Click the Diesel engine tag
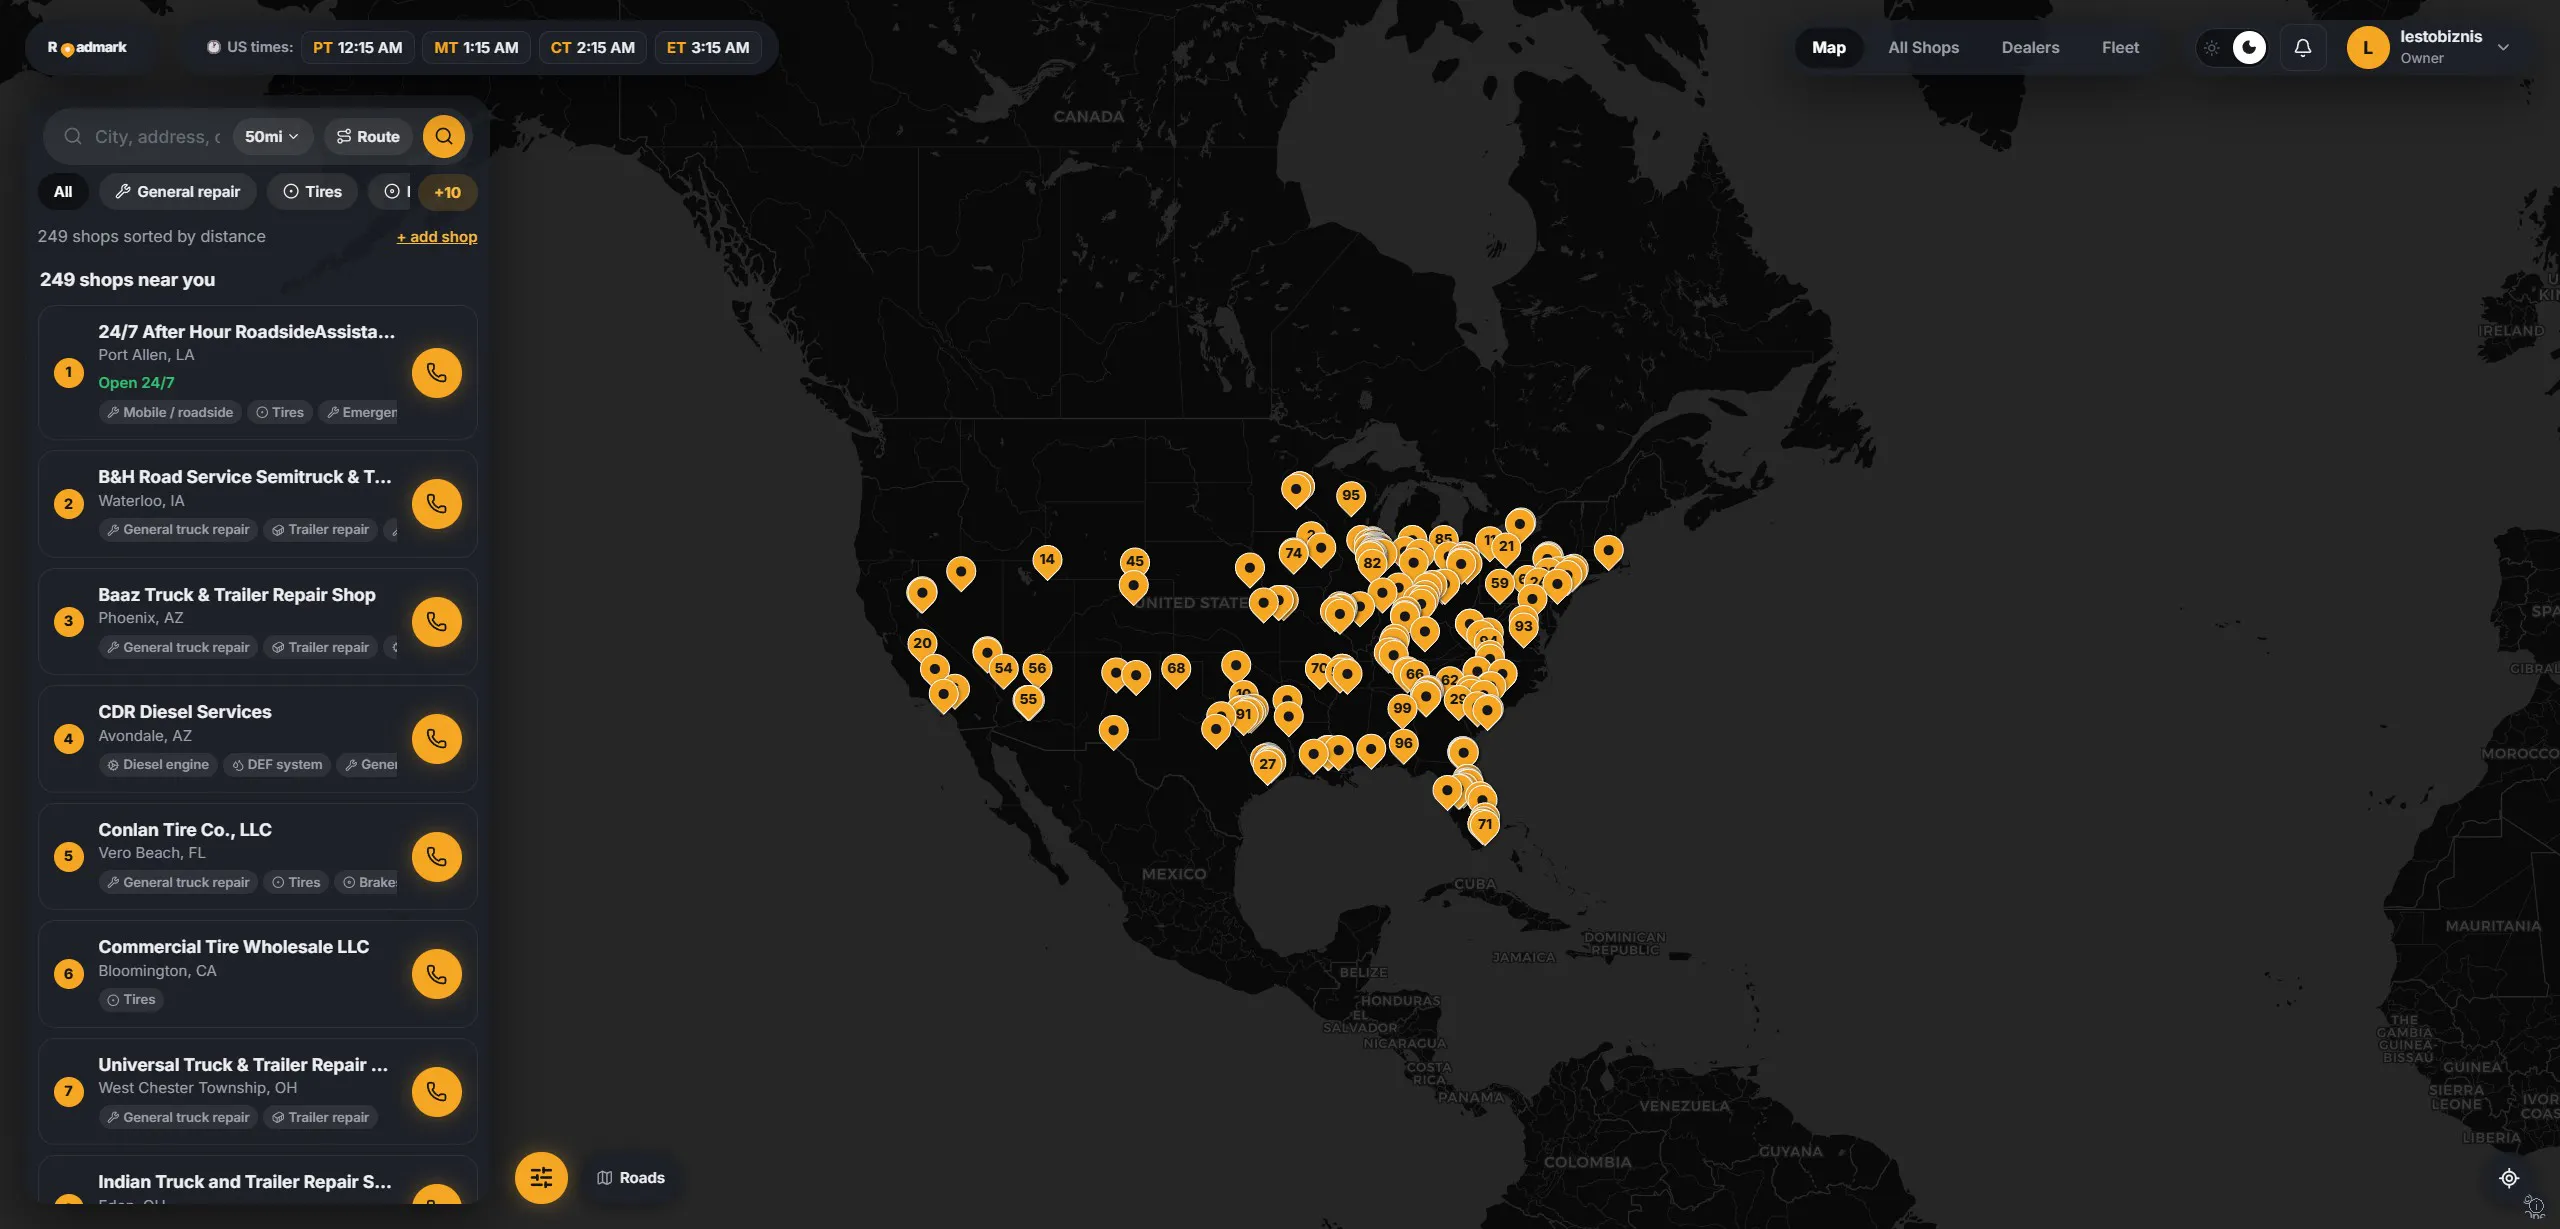 [158, 765]
